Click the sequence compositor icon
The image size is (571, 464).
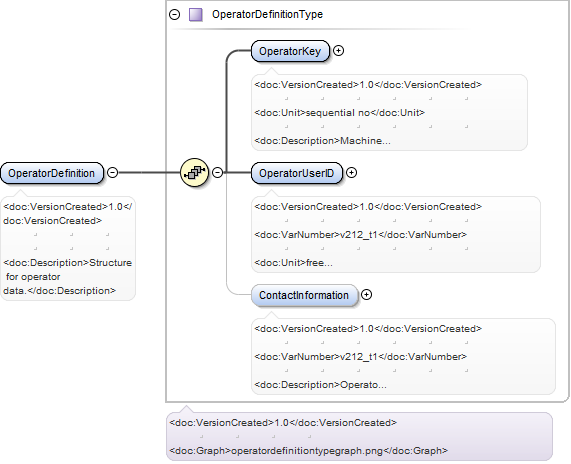[194, 172]
